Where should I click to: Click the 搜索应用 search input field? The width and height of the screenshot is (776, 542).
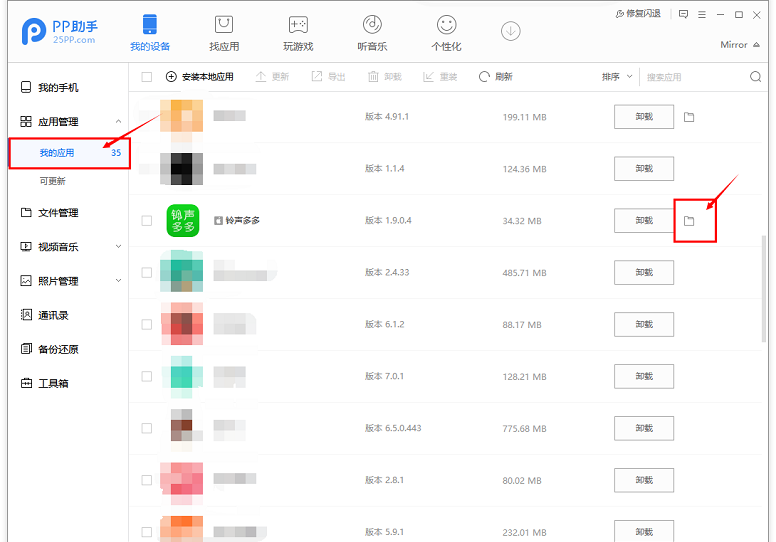tap(692, 77)
